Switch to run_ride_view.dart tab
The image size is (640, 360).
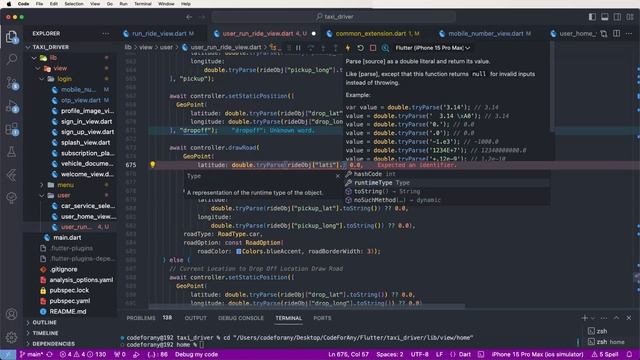click(159, 33)
